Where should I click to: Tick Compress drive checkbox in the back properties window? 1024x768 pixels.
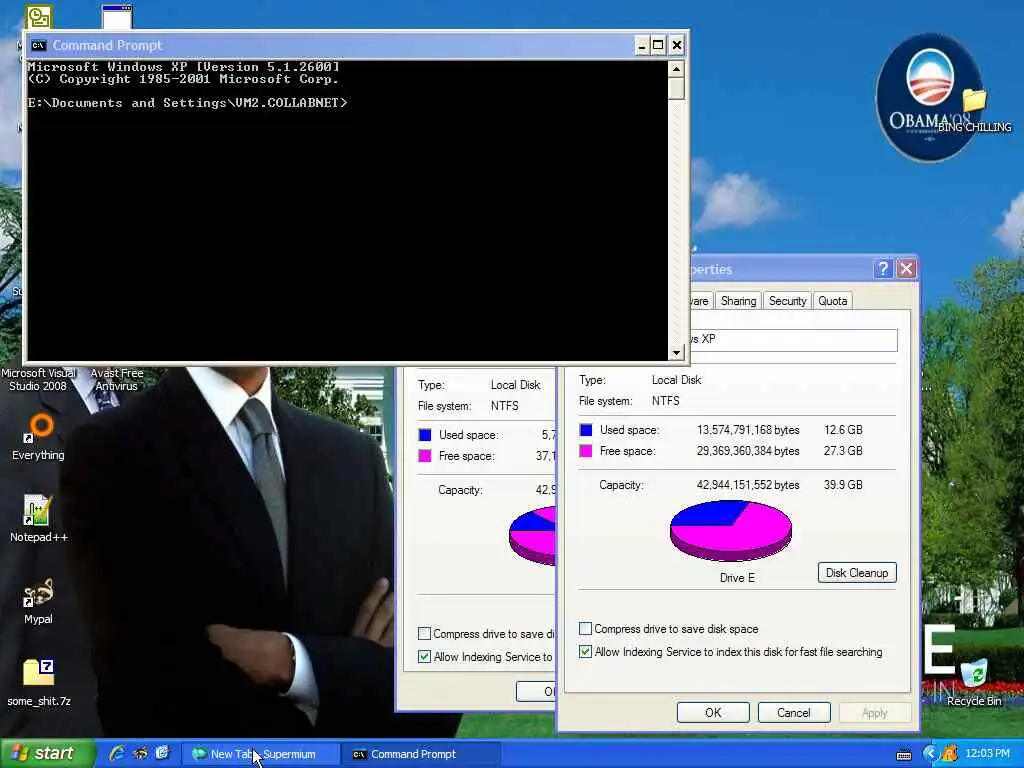tap(424, 633)
